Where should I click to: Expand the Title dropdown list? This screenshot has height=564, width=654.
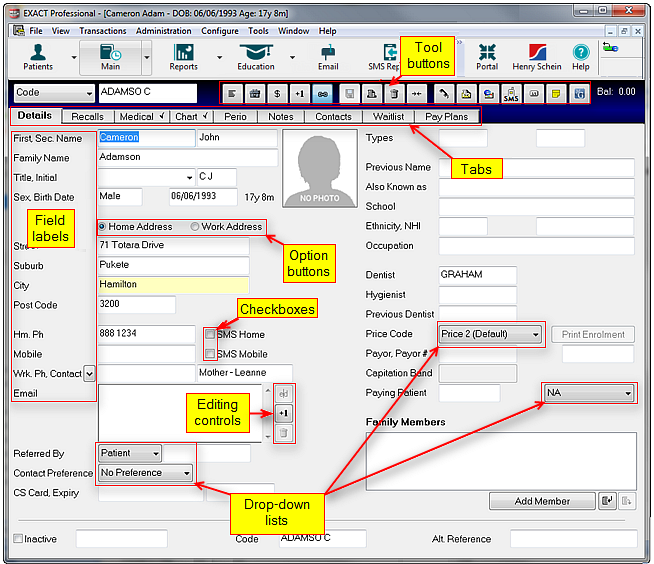(189, 177)
